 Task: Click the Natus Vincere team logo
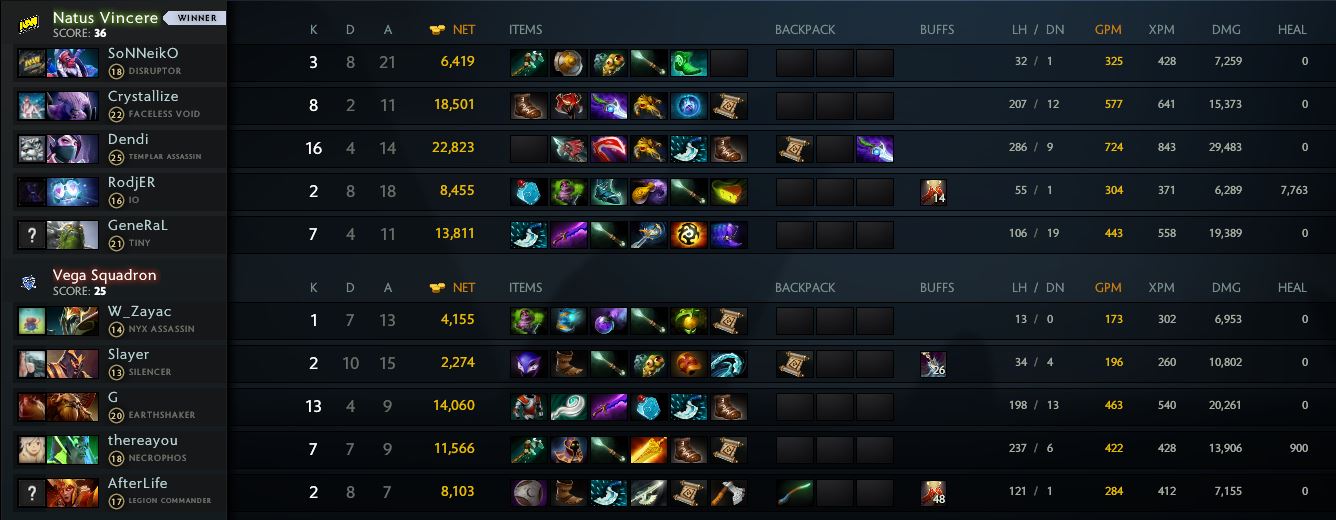coord(28,24)
